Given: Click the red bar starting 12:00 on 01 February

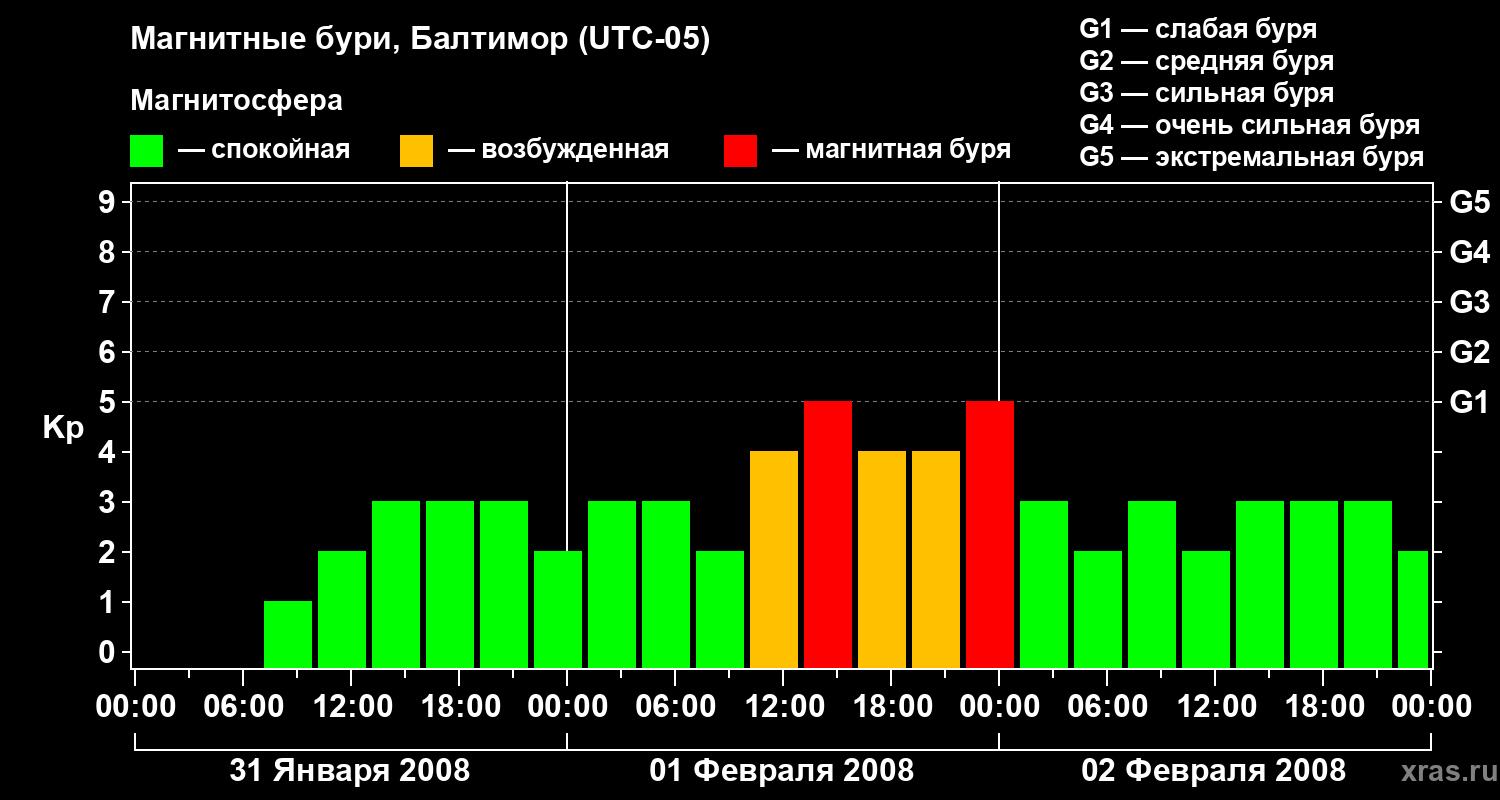Looking at the screenshot, I should (828, 535).
